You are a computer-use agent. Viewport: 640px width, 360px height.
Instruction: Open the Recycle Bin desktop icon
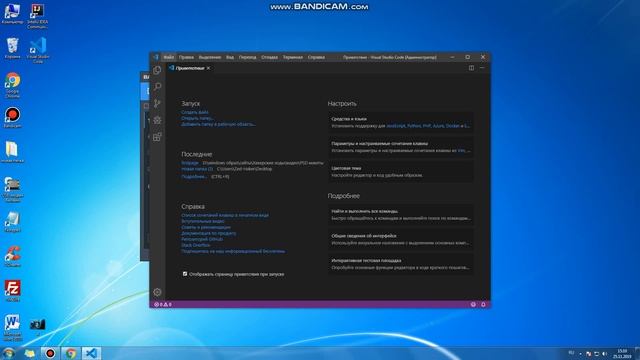point(12,48)
